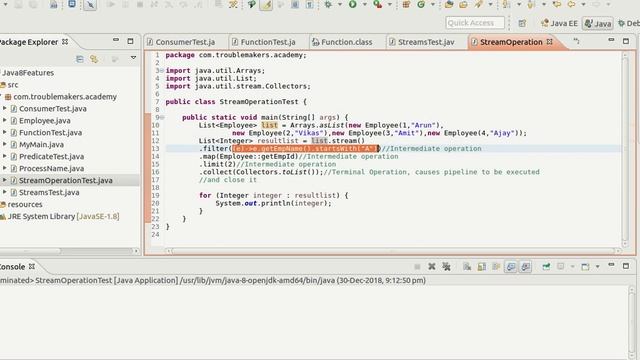Viewport: 640px width, 360px height.
Task: Open dropdown next to external tools run icon
Action: point(389,4)
